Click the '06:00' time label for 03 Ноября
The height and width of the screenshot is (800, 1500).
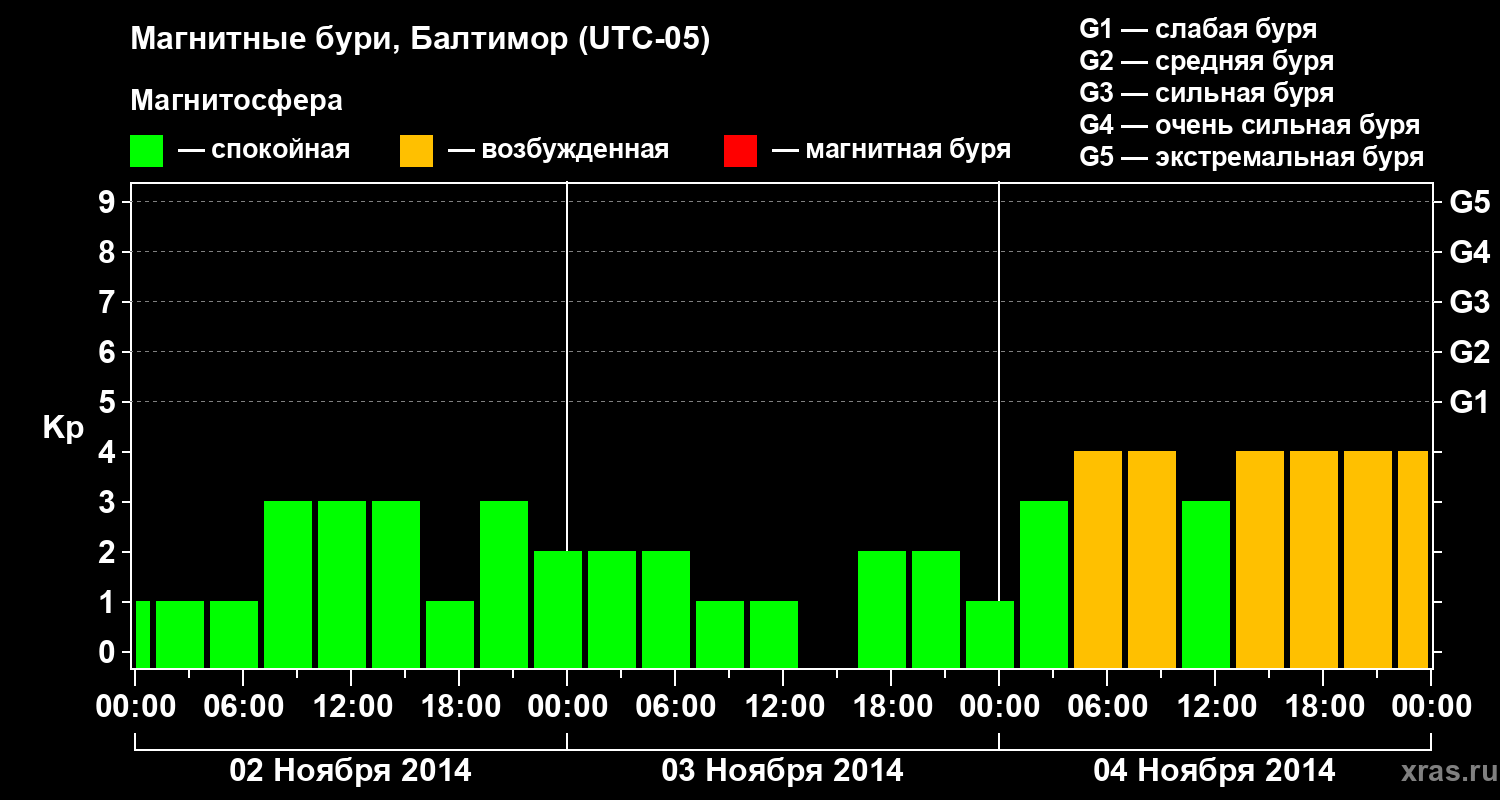pyautogui.click(x=675, y=706)
